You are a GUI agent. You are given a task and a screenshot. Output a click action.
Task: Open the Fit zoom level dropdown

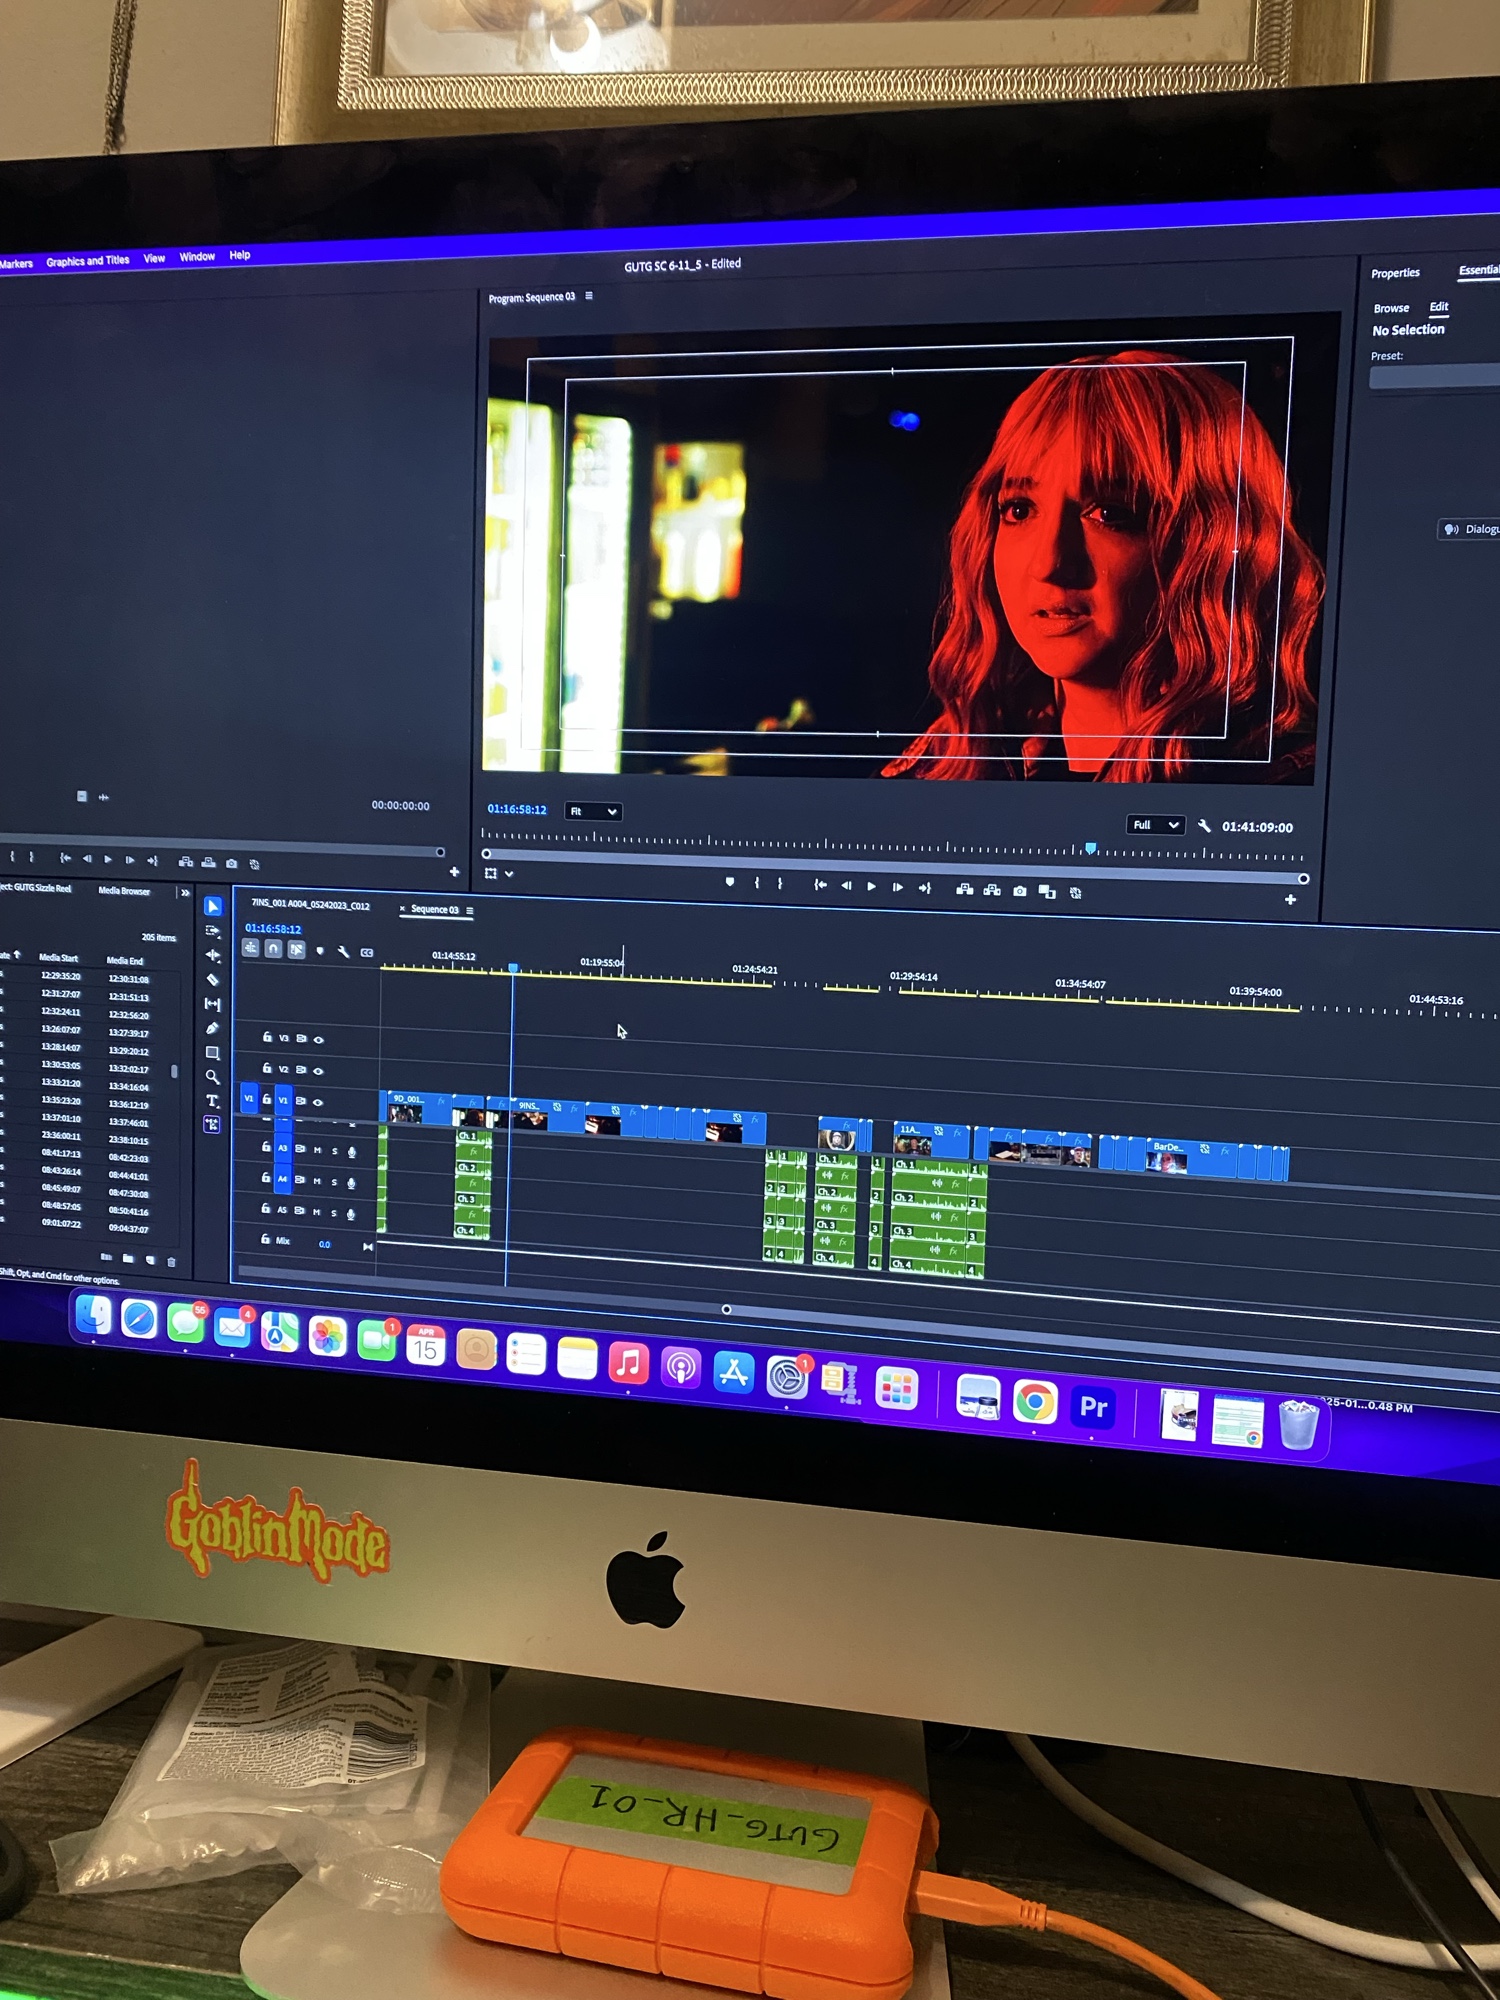(x=593, y=811)
